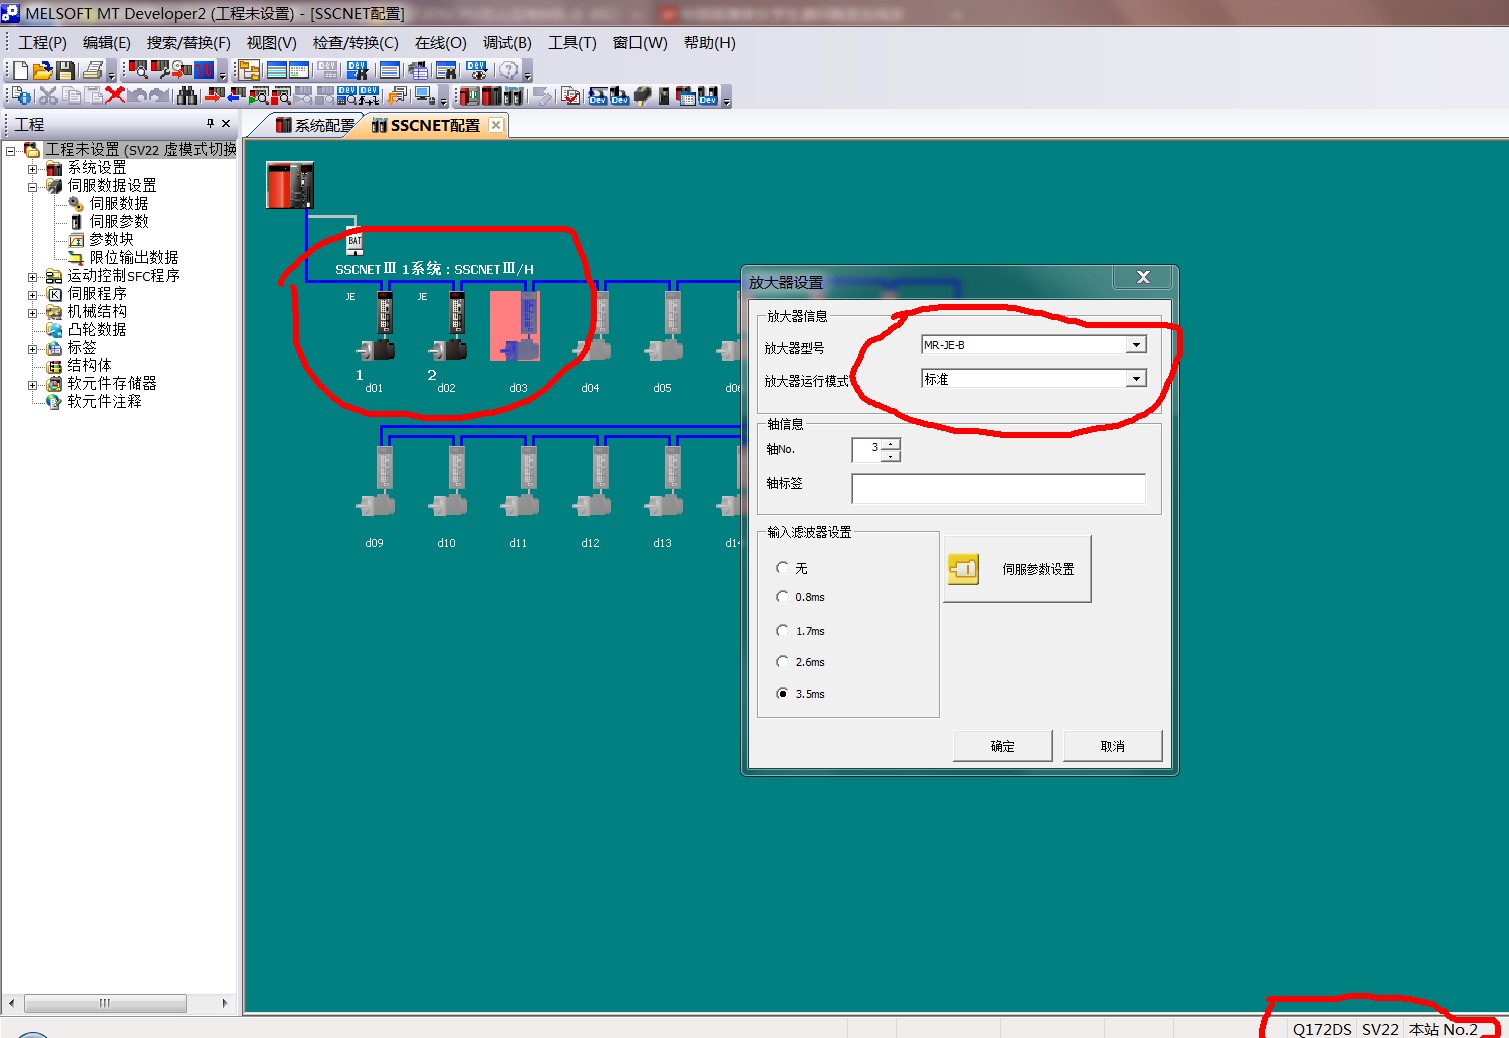Click the project tree horizontal scrollbar
Screen dimensions: 1509x1038
[x=105, y=1003]
